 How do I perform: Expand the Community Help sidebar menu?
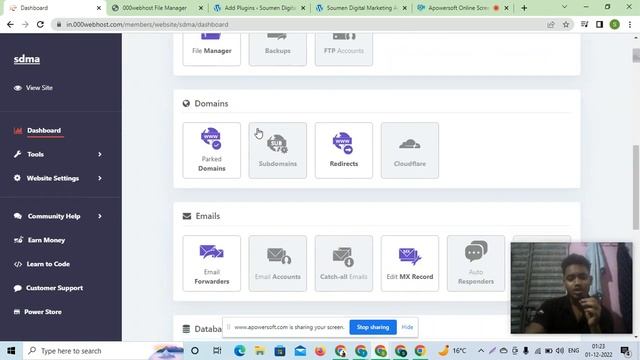tap(58, 216)
